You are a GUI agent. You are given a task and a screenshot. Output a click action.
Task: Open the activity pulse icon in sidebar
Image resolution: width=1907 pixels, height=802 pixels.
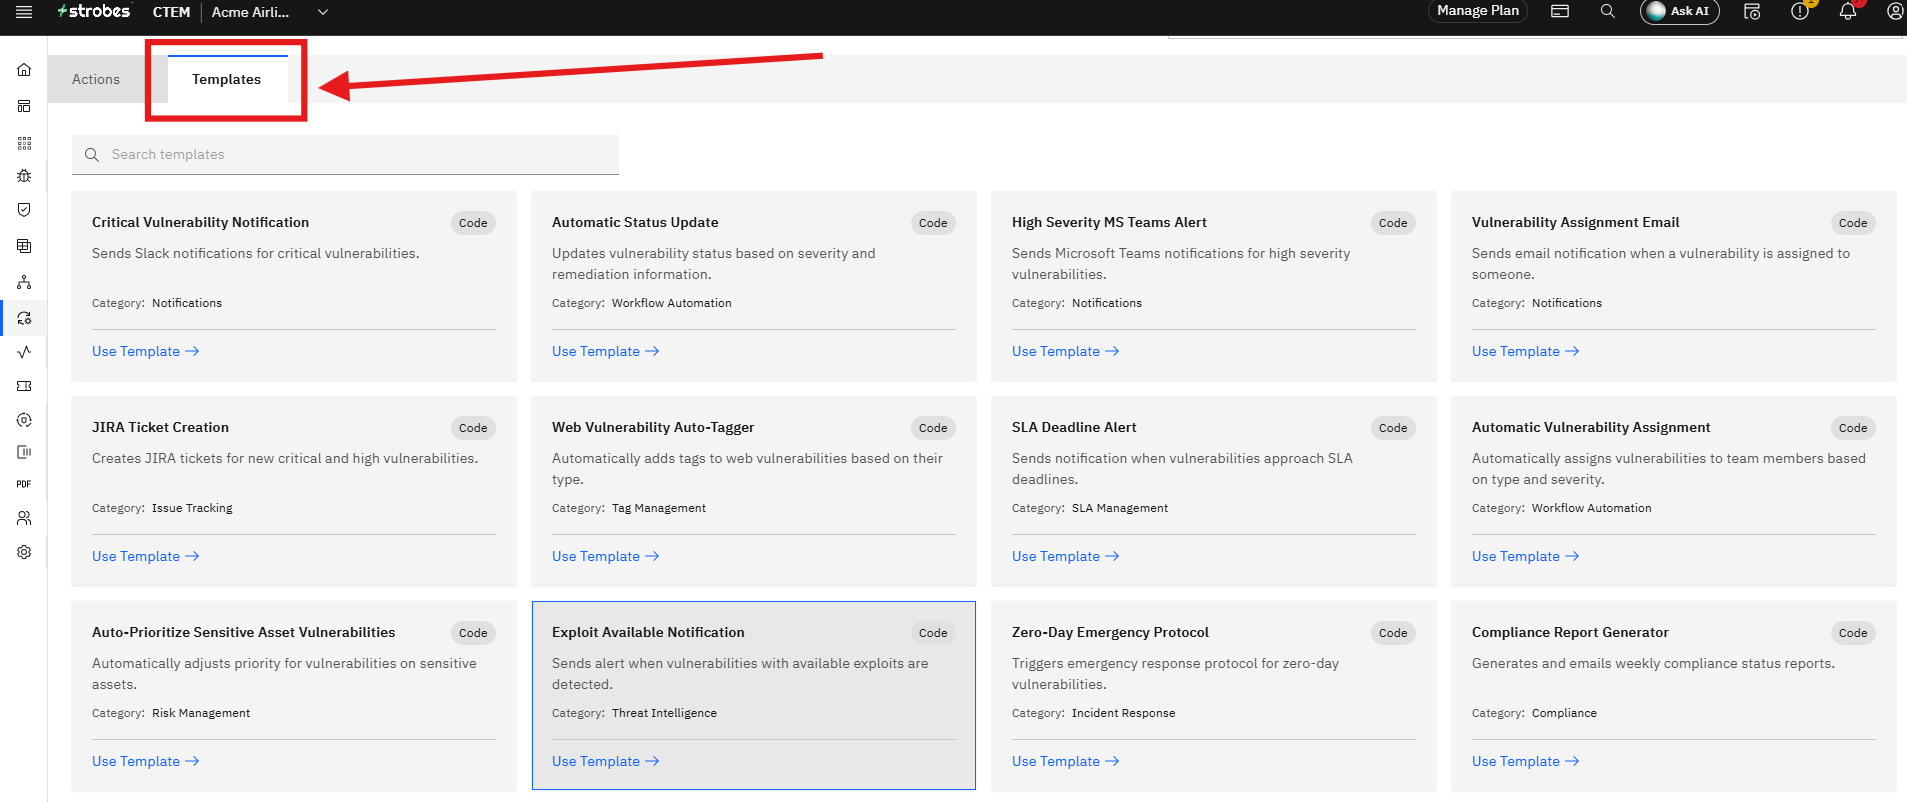(x=24, y=352)
